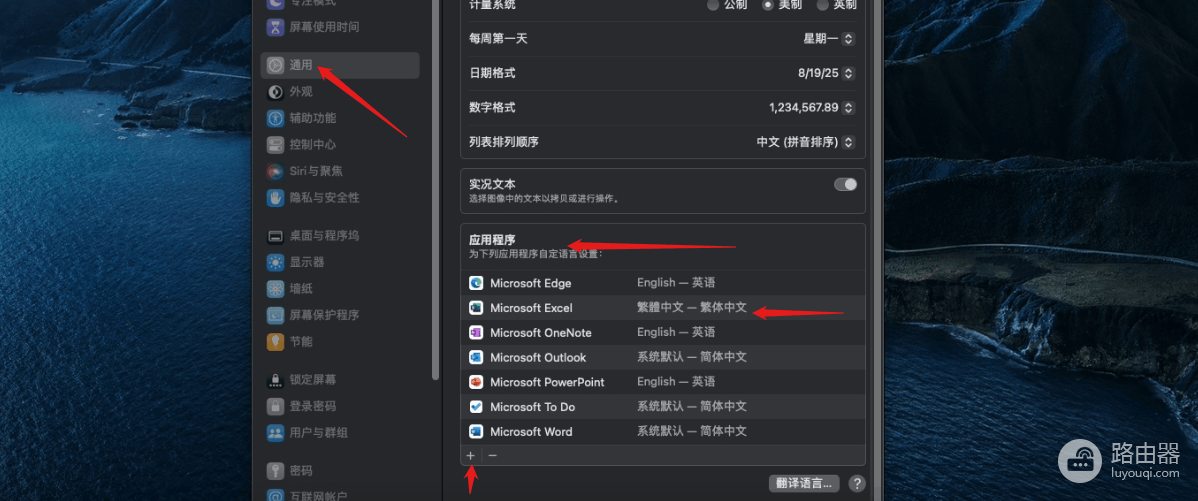Viewport: 1198px width, 501px height.
Task: Select 节能 sidebar entry
Action: [x=301, y=341]
